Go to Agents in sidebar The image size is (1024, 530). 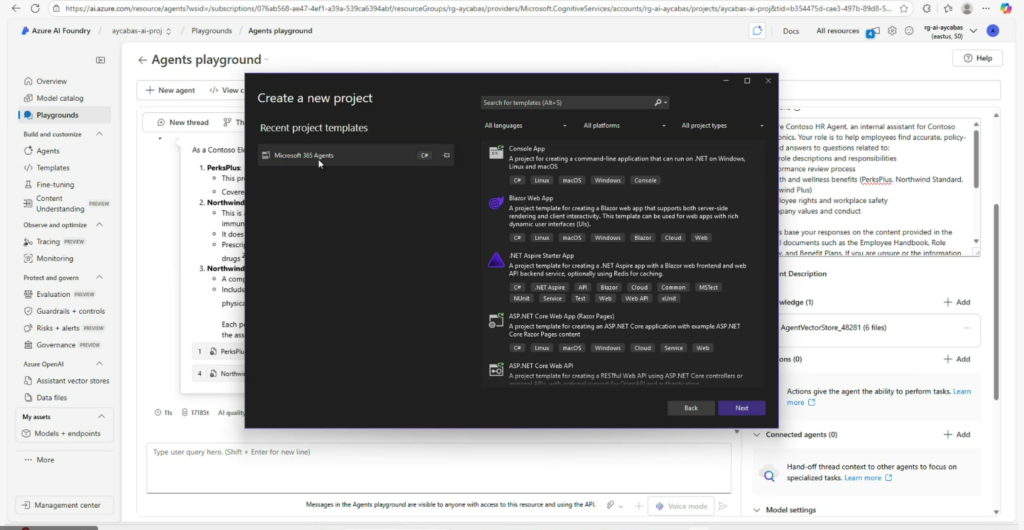click(48, 151)
